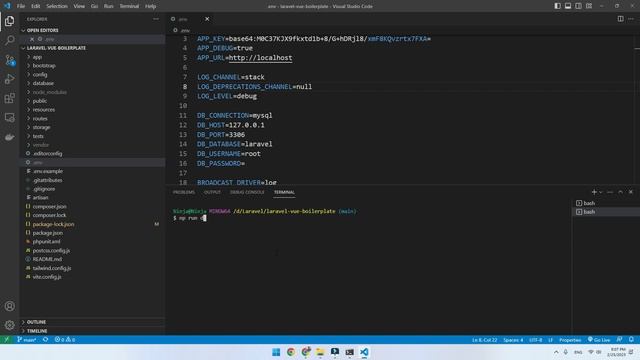Open the Explorer view in the activity bar
Viewport: 640px width, 360px height.
click(x=9, y=21)
